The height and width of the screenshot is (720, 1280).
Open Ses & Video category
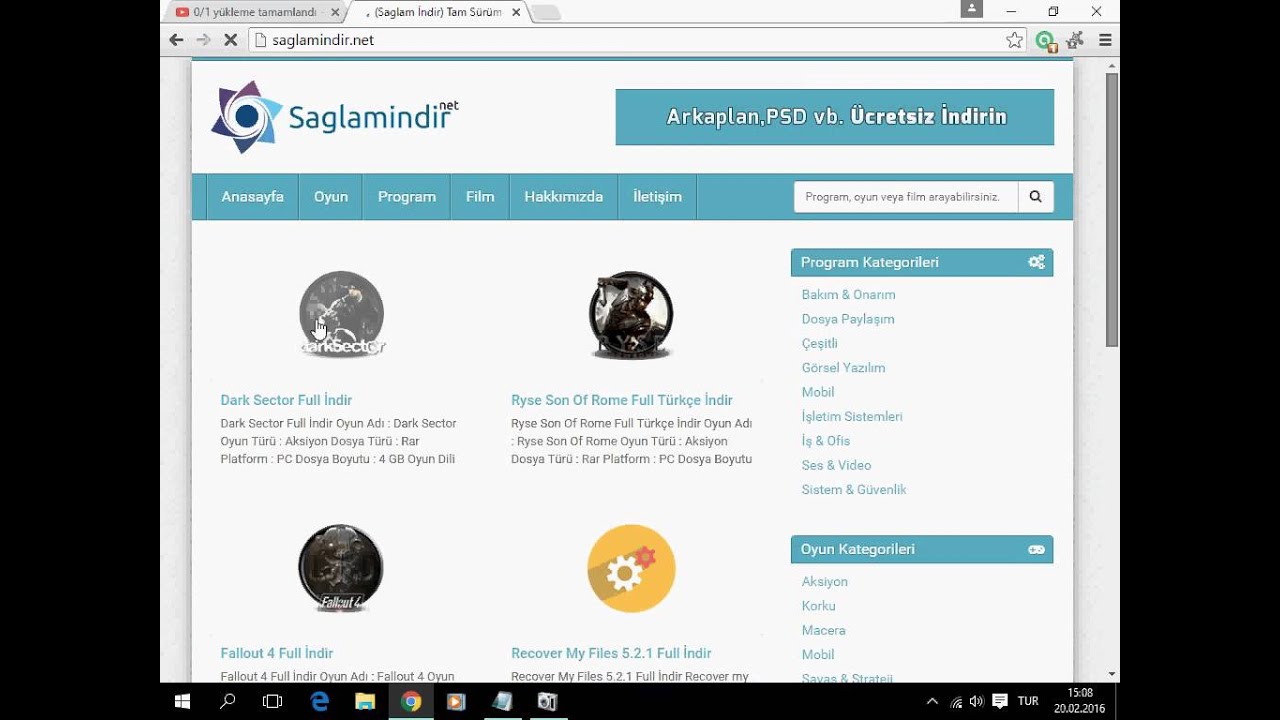(836, 465)
